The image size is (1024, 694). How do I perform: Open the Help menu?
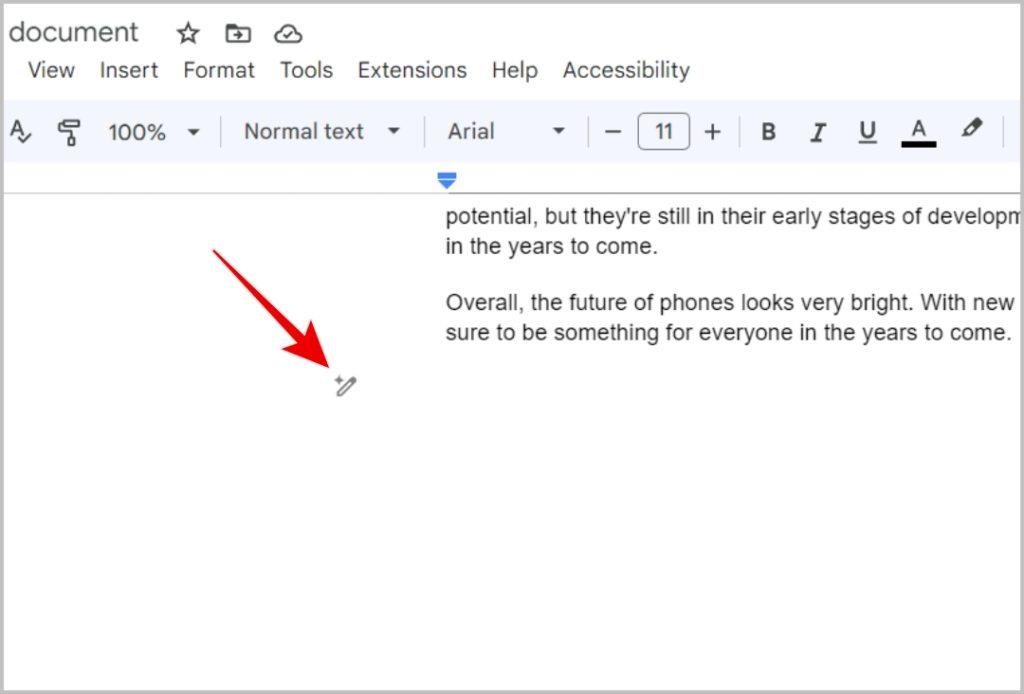point(515,70)
